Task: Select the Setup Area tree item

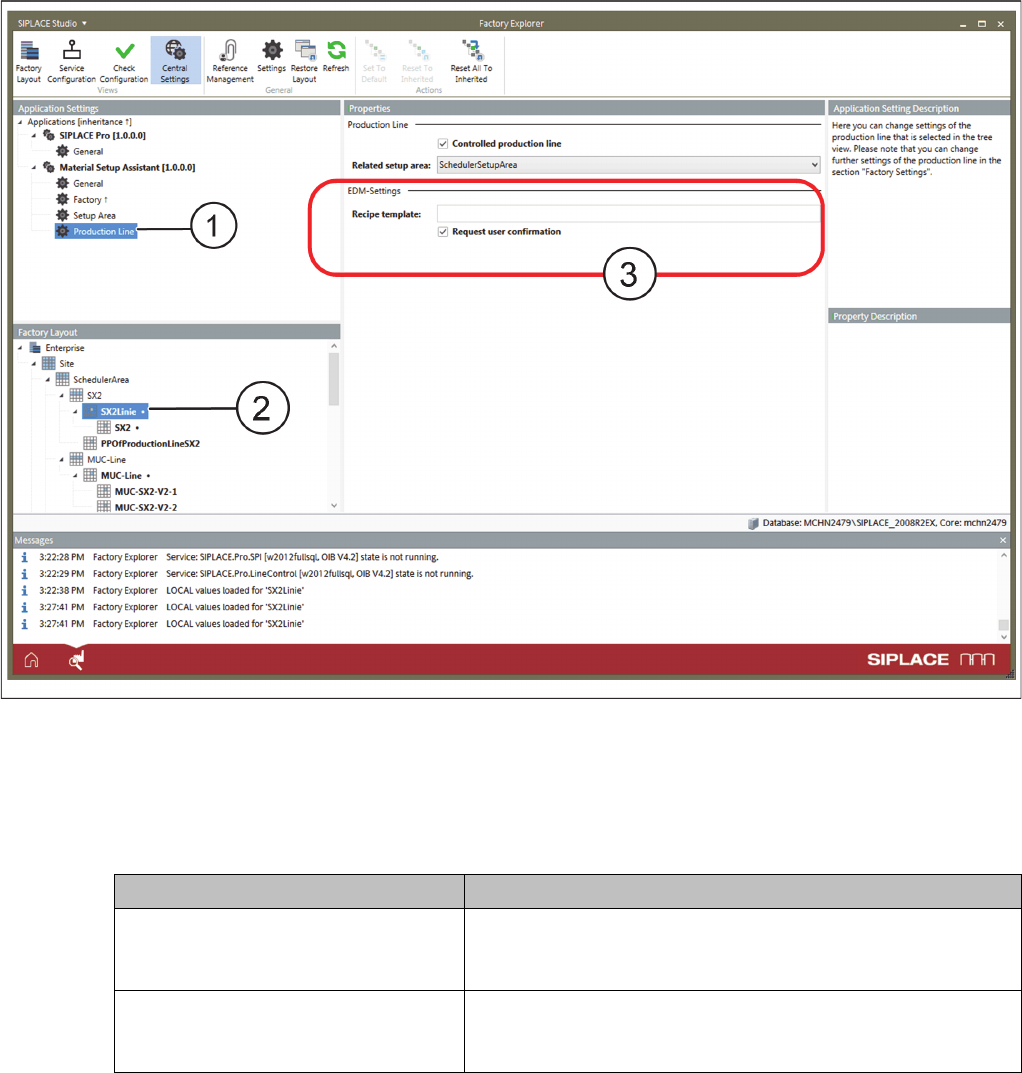Action: point(94,216)
